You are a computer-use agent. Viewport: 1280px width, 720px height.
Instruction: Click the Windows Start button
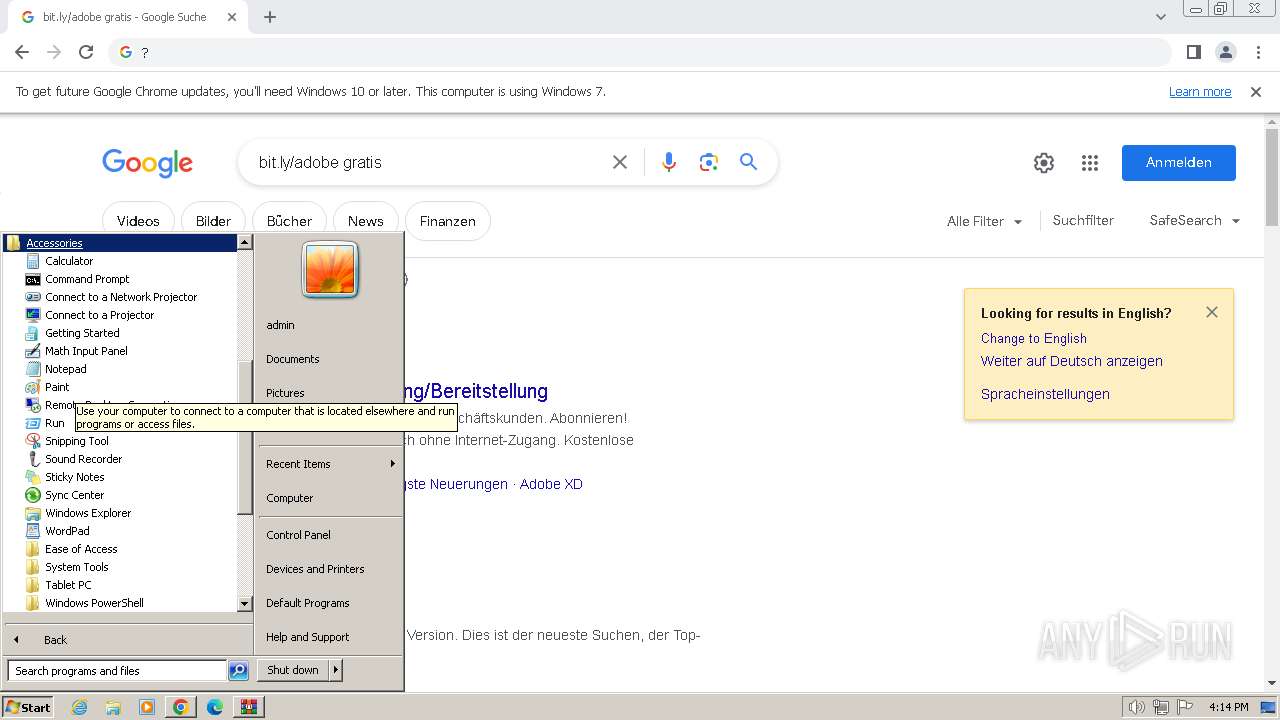click(27, 707)
